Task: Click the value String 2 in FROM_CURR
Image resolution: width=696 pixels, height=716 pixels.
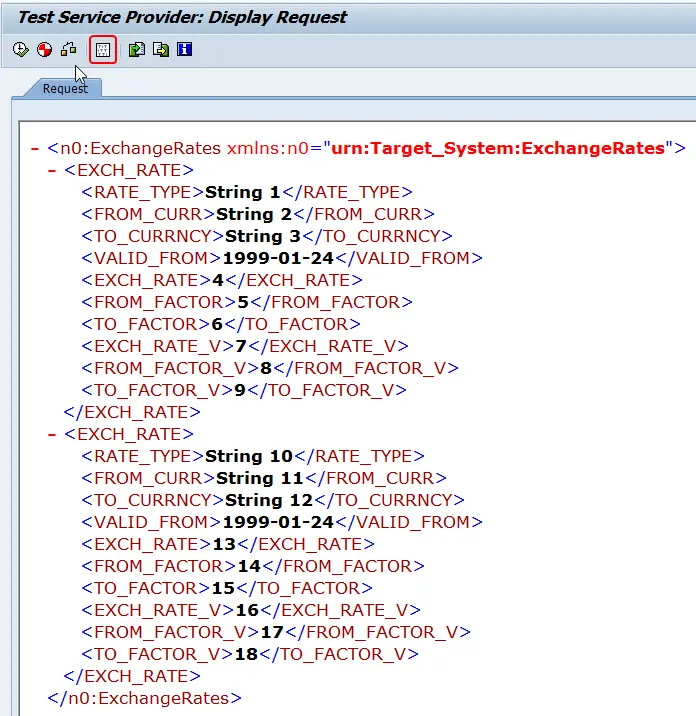Action: pos(254,214)
